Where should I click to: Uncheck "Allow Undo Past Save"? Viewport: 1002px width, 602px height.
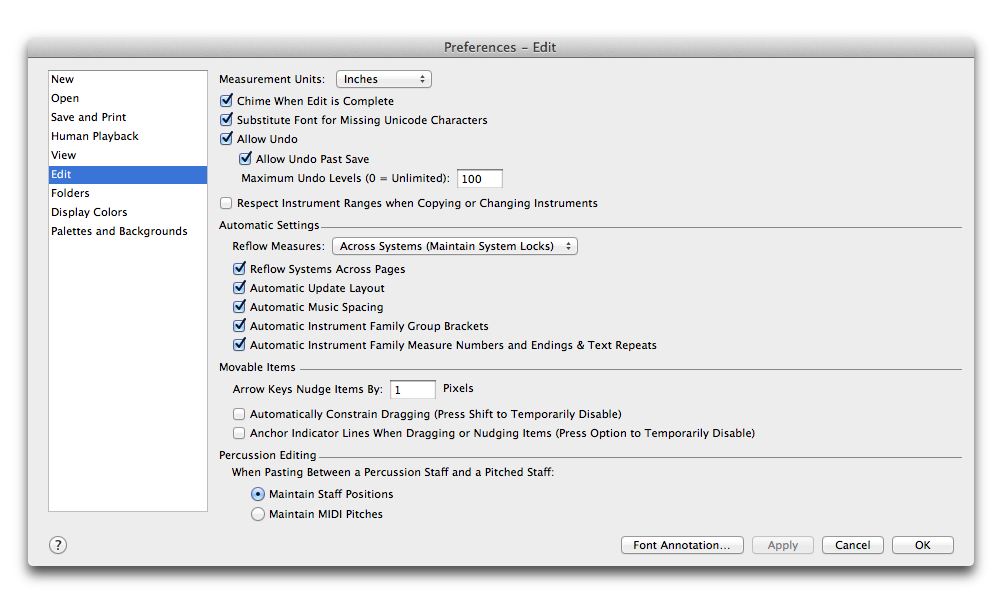[245, 158]
